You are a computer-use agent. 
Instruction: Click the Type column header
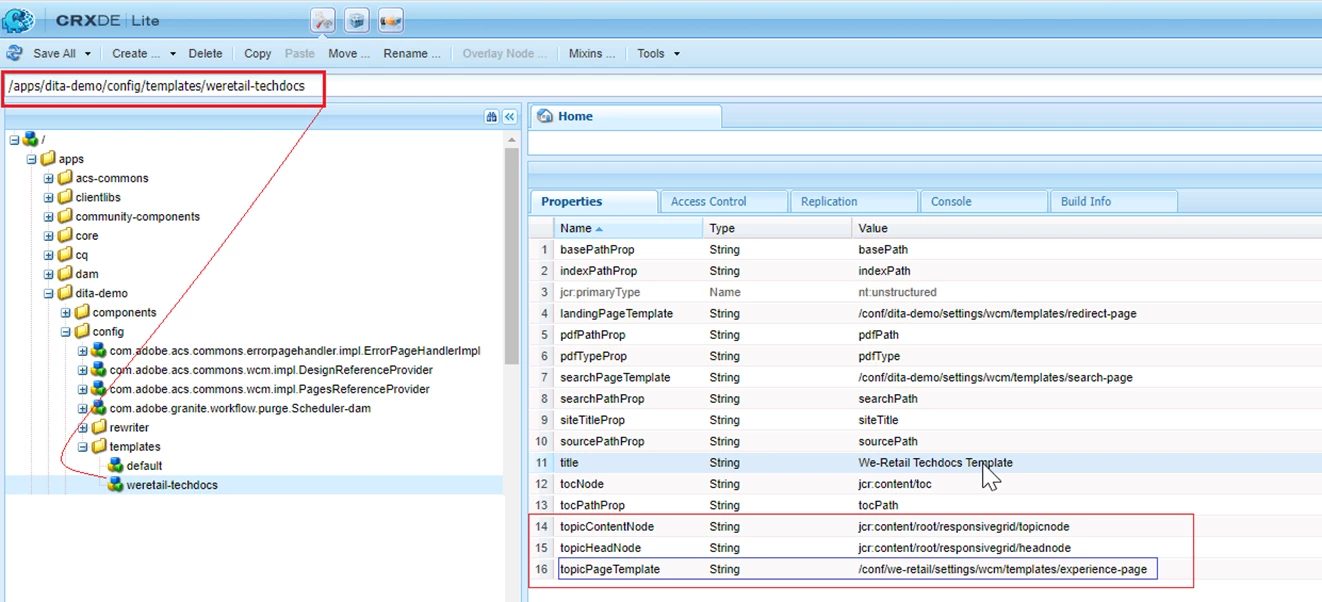[x=777, y=228]
